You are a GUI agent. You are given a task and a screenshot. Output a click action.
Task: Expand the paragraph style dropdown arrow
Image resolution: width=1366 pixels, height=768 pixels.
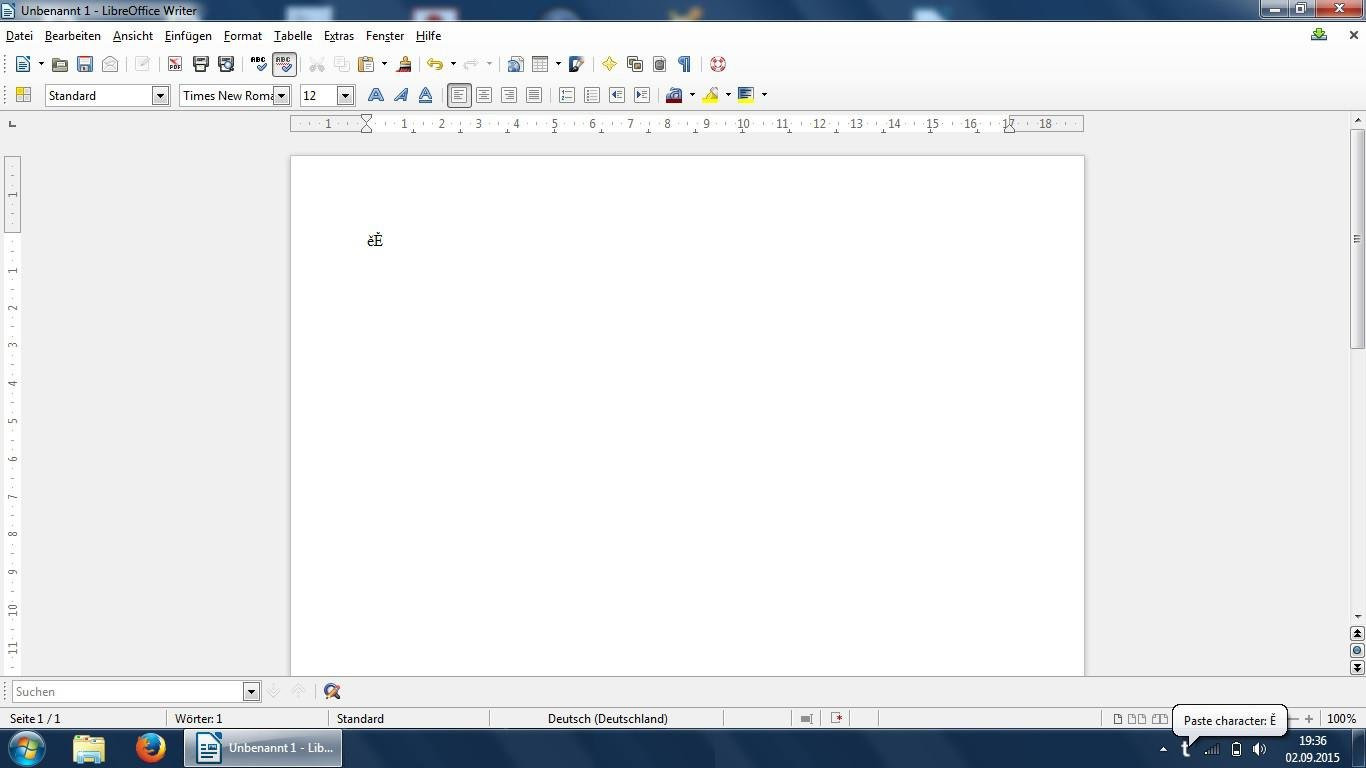click(x=160, y=95)
